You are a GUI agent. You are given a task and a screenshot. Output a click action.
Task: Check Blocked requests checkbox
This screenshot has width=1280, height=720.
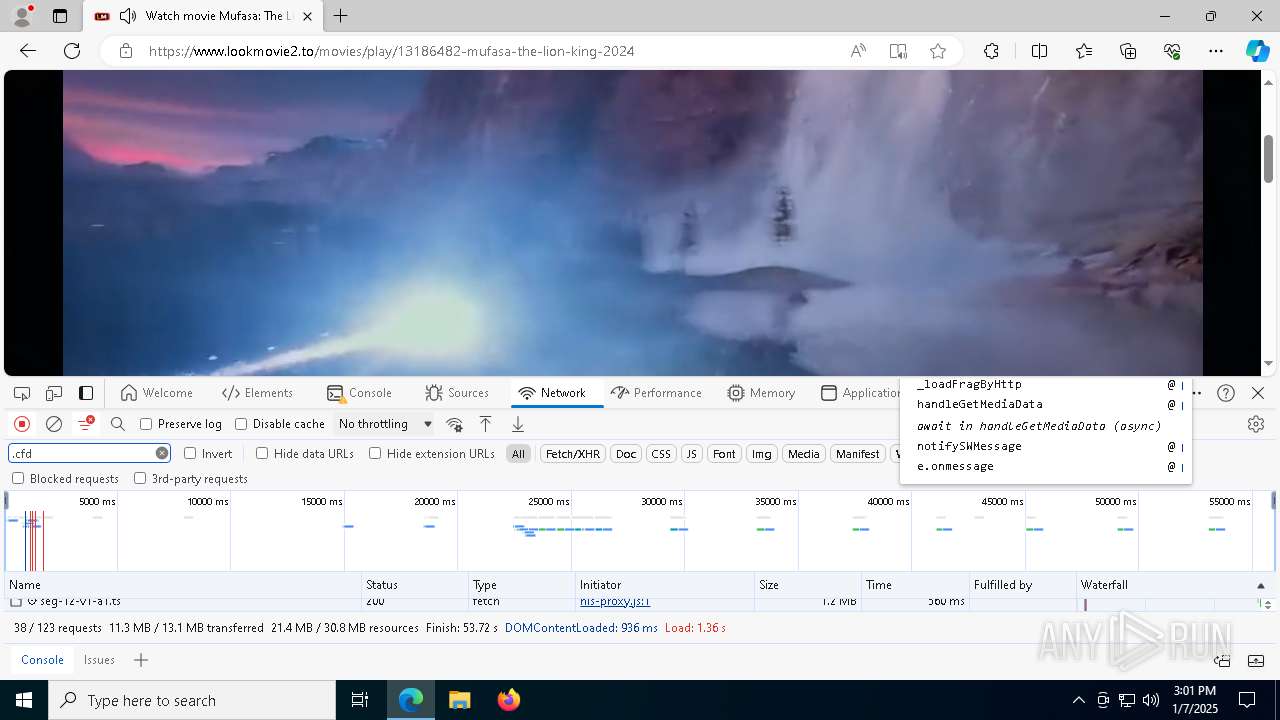point(18,479)
